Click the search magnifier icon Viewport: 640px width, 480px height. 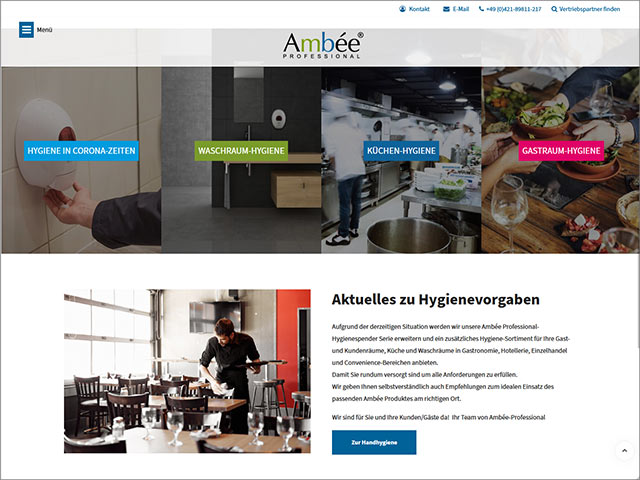click(554, 9)
